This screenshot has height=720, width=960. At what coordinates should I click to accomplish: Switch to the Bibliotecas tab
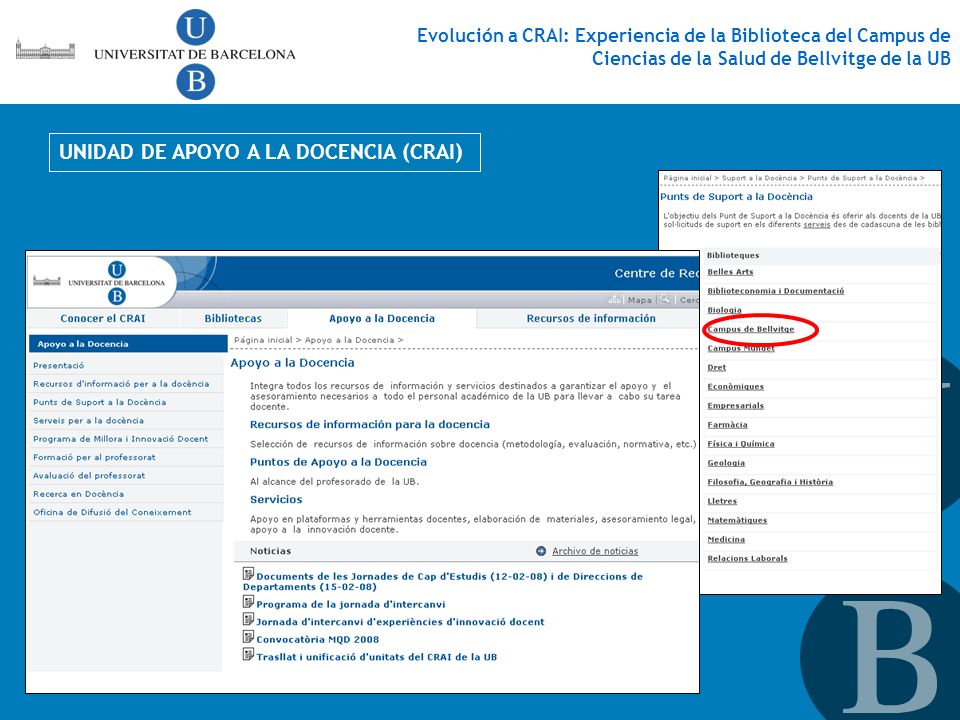click(x=233, y=318)
